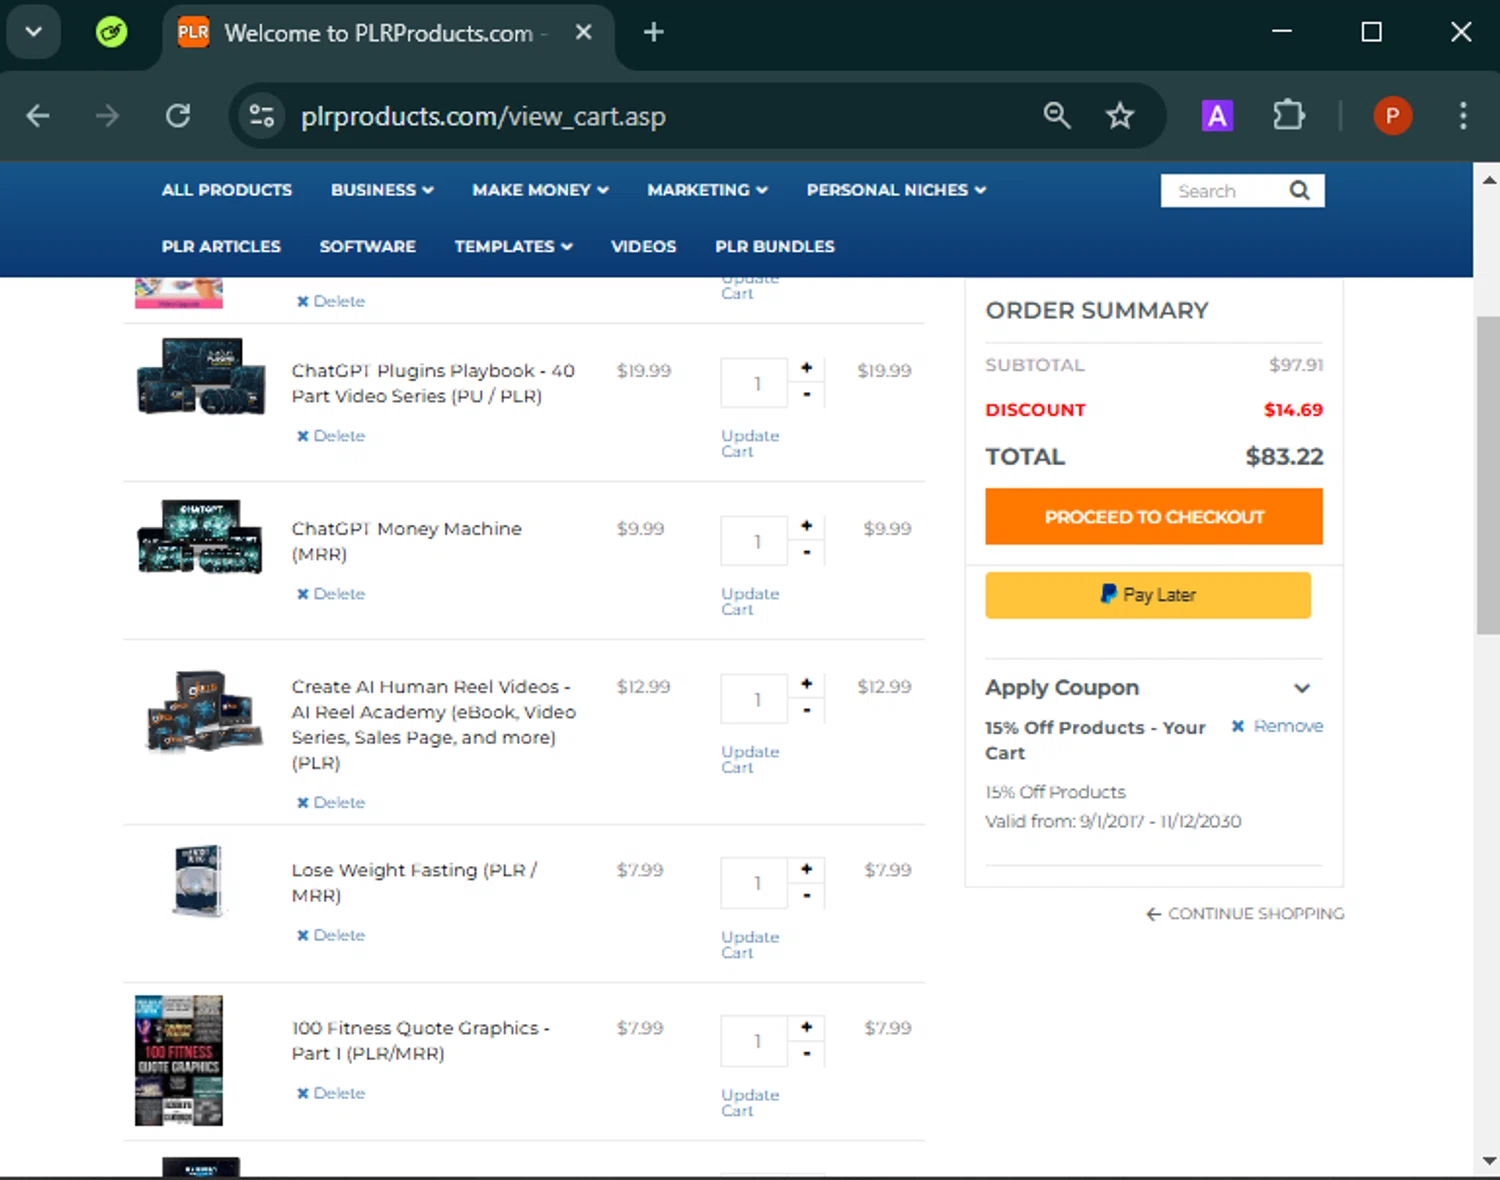Open SOFTWARE menu item
Screen dimensions: 1500x1180
point(367,246)
